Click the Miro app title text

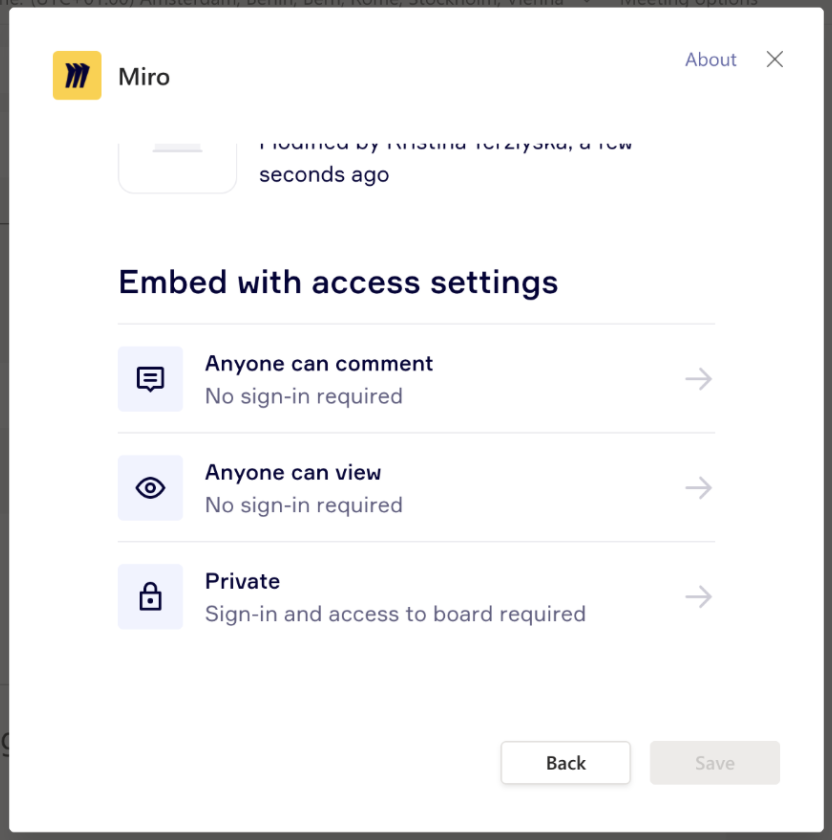144,77
